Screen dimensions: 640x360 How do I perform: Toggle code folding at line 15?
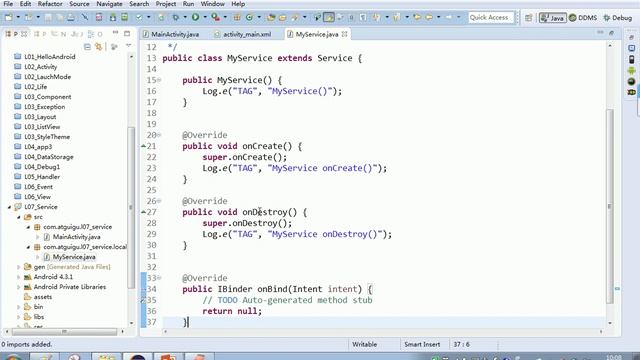pos(159,80)
